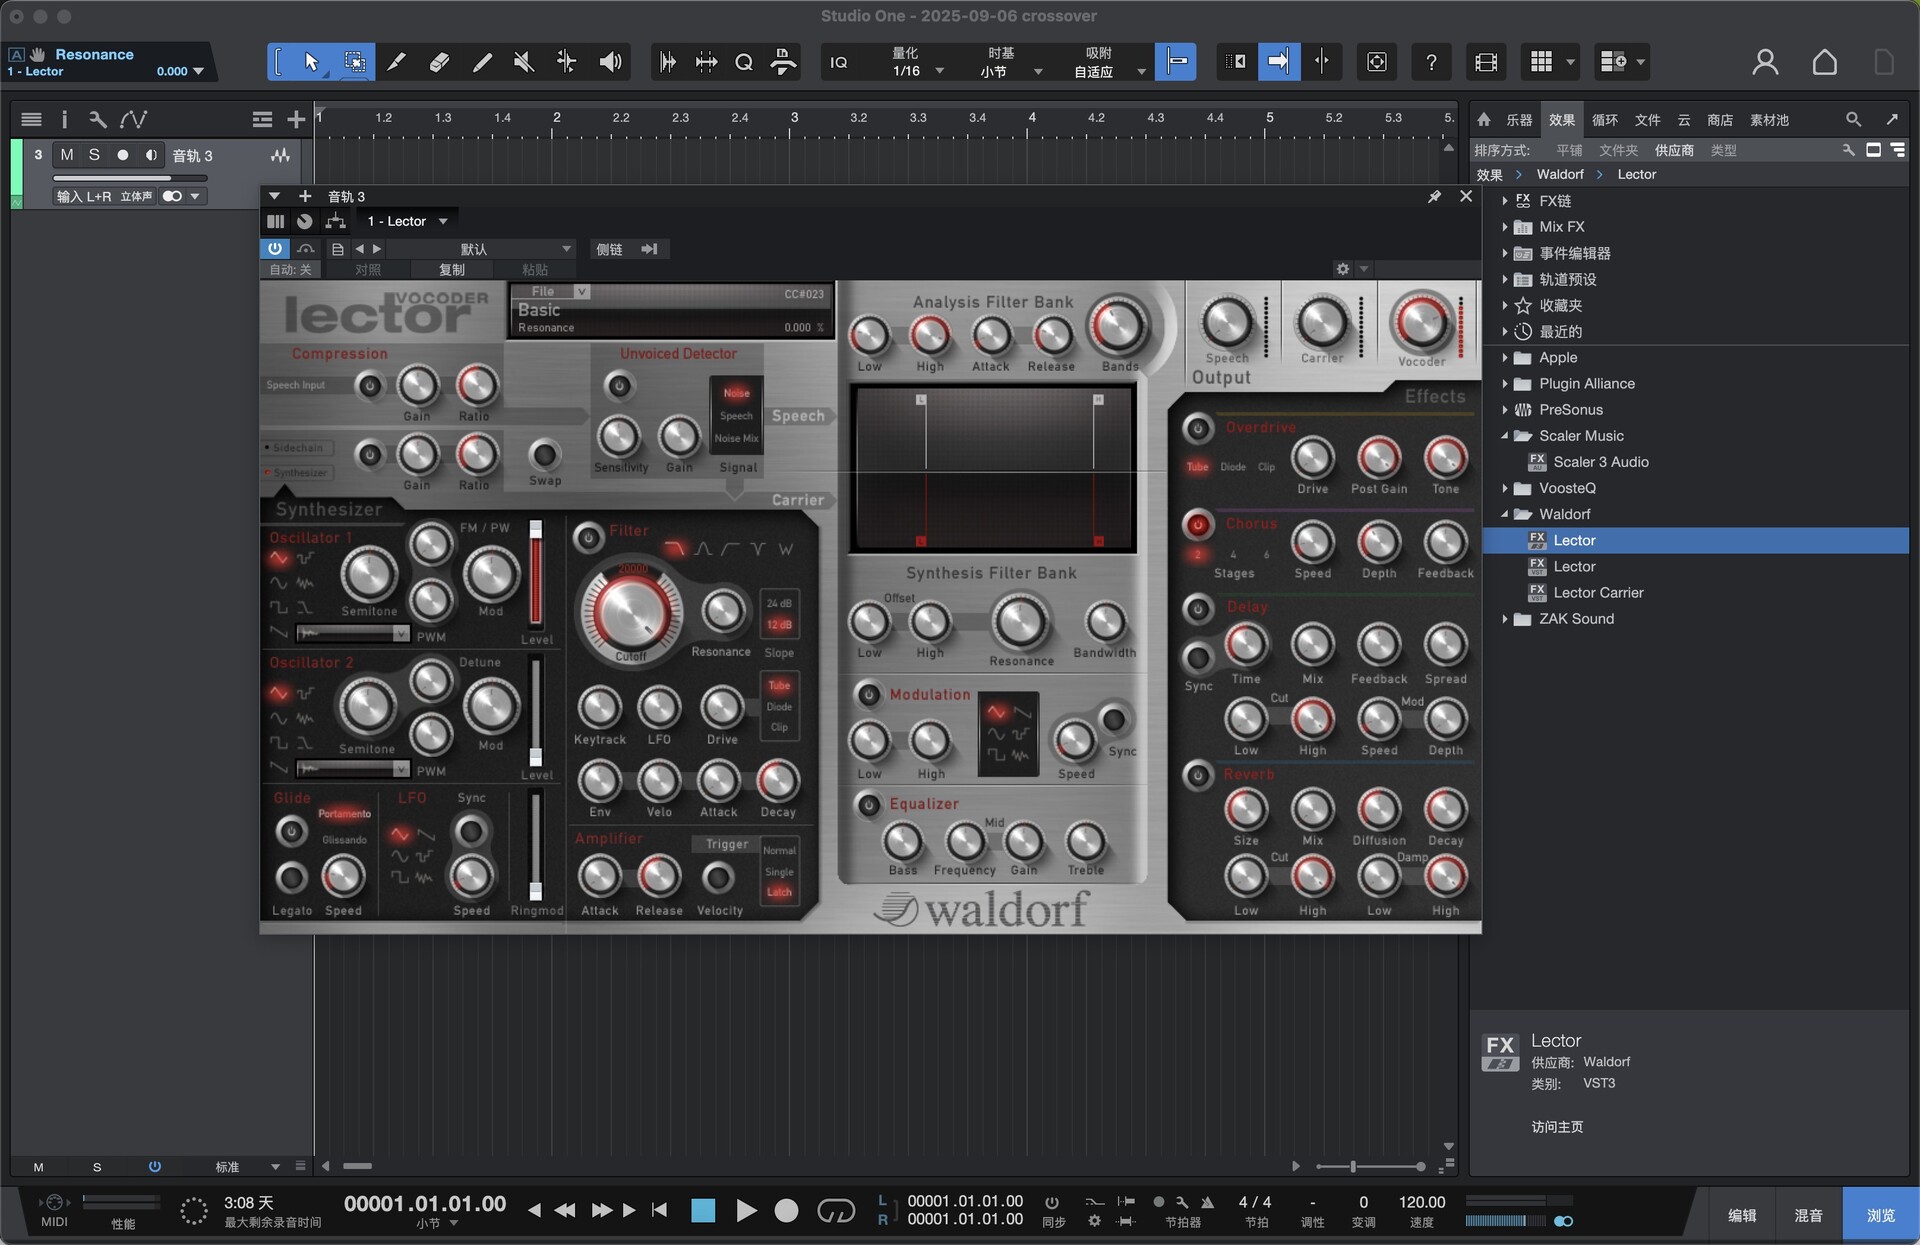Adjust the Analysis Filter Bank Bands knob
This screenshot has height=1245, width=1920.
point(1119,326)
